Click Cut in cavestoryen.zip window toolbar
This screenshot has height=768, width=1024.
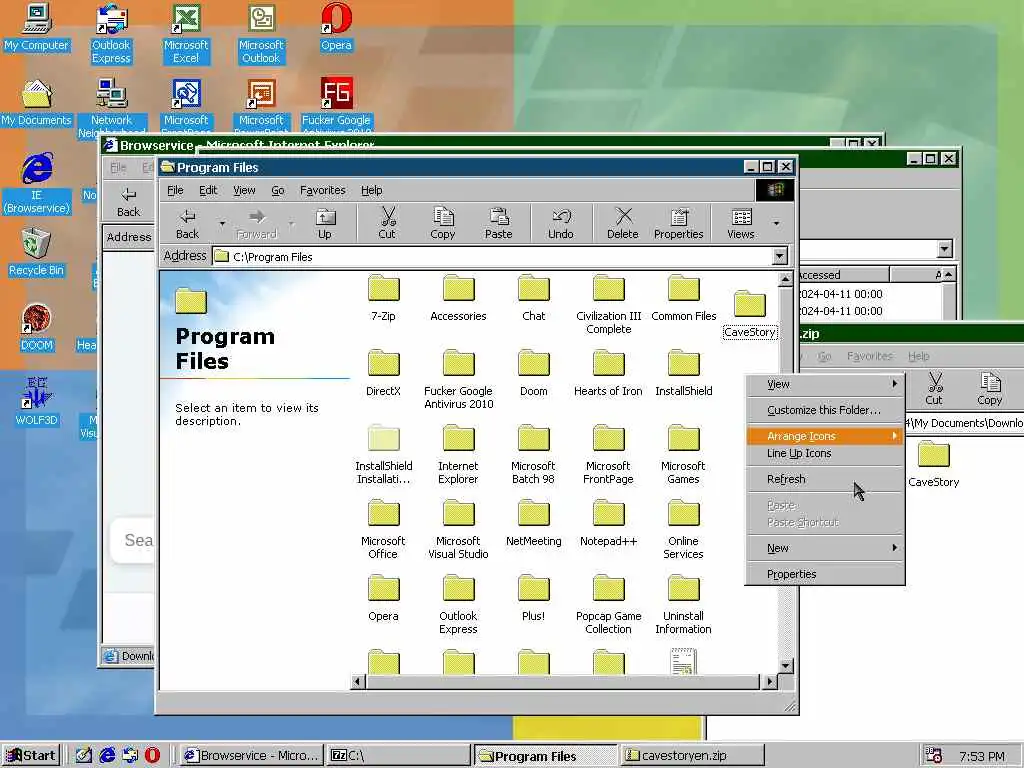pos(934,389)
